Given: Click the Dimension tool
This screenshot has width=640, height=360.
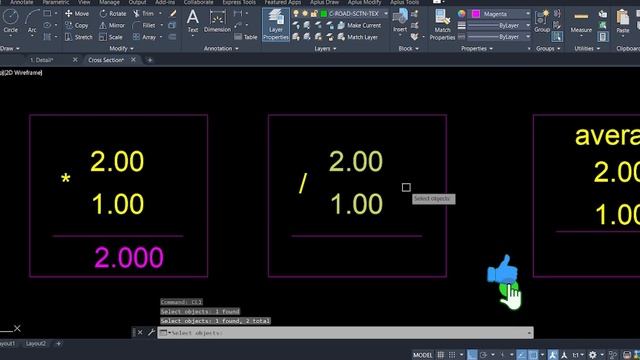Looking at the screenshot, I should [x=217, y=21].
